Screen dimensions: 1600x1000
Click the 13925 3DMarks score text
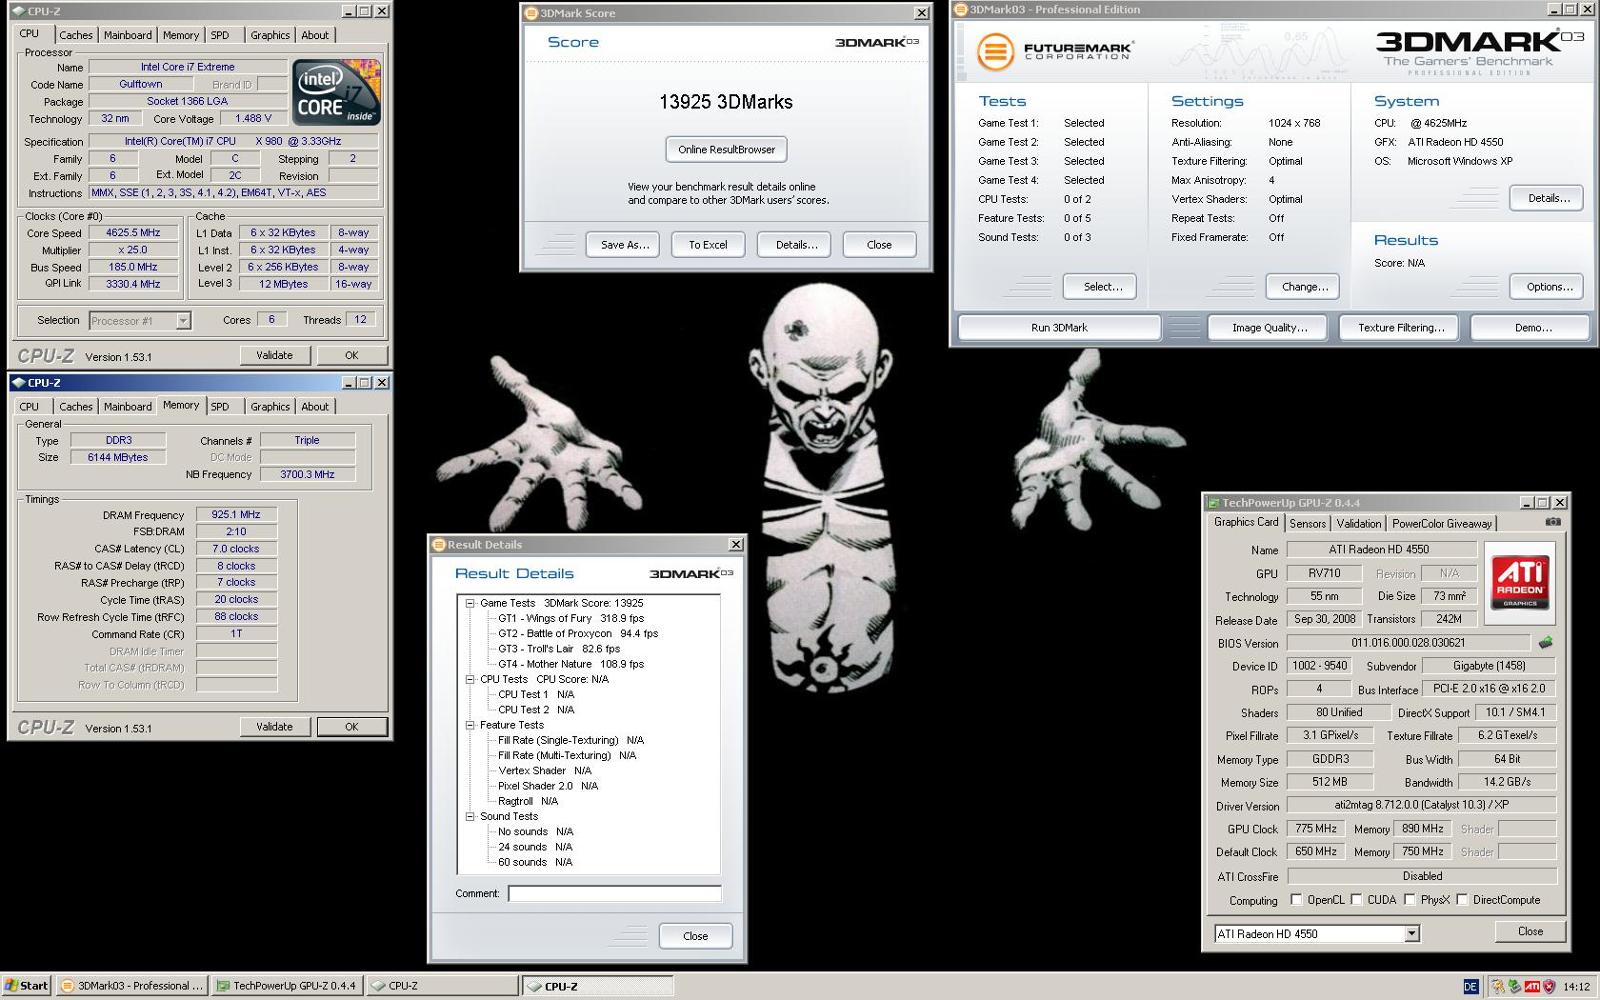726,102
